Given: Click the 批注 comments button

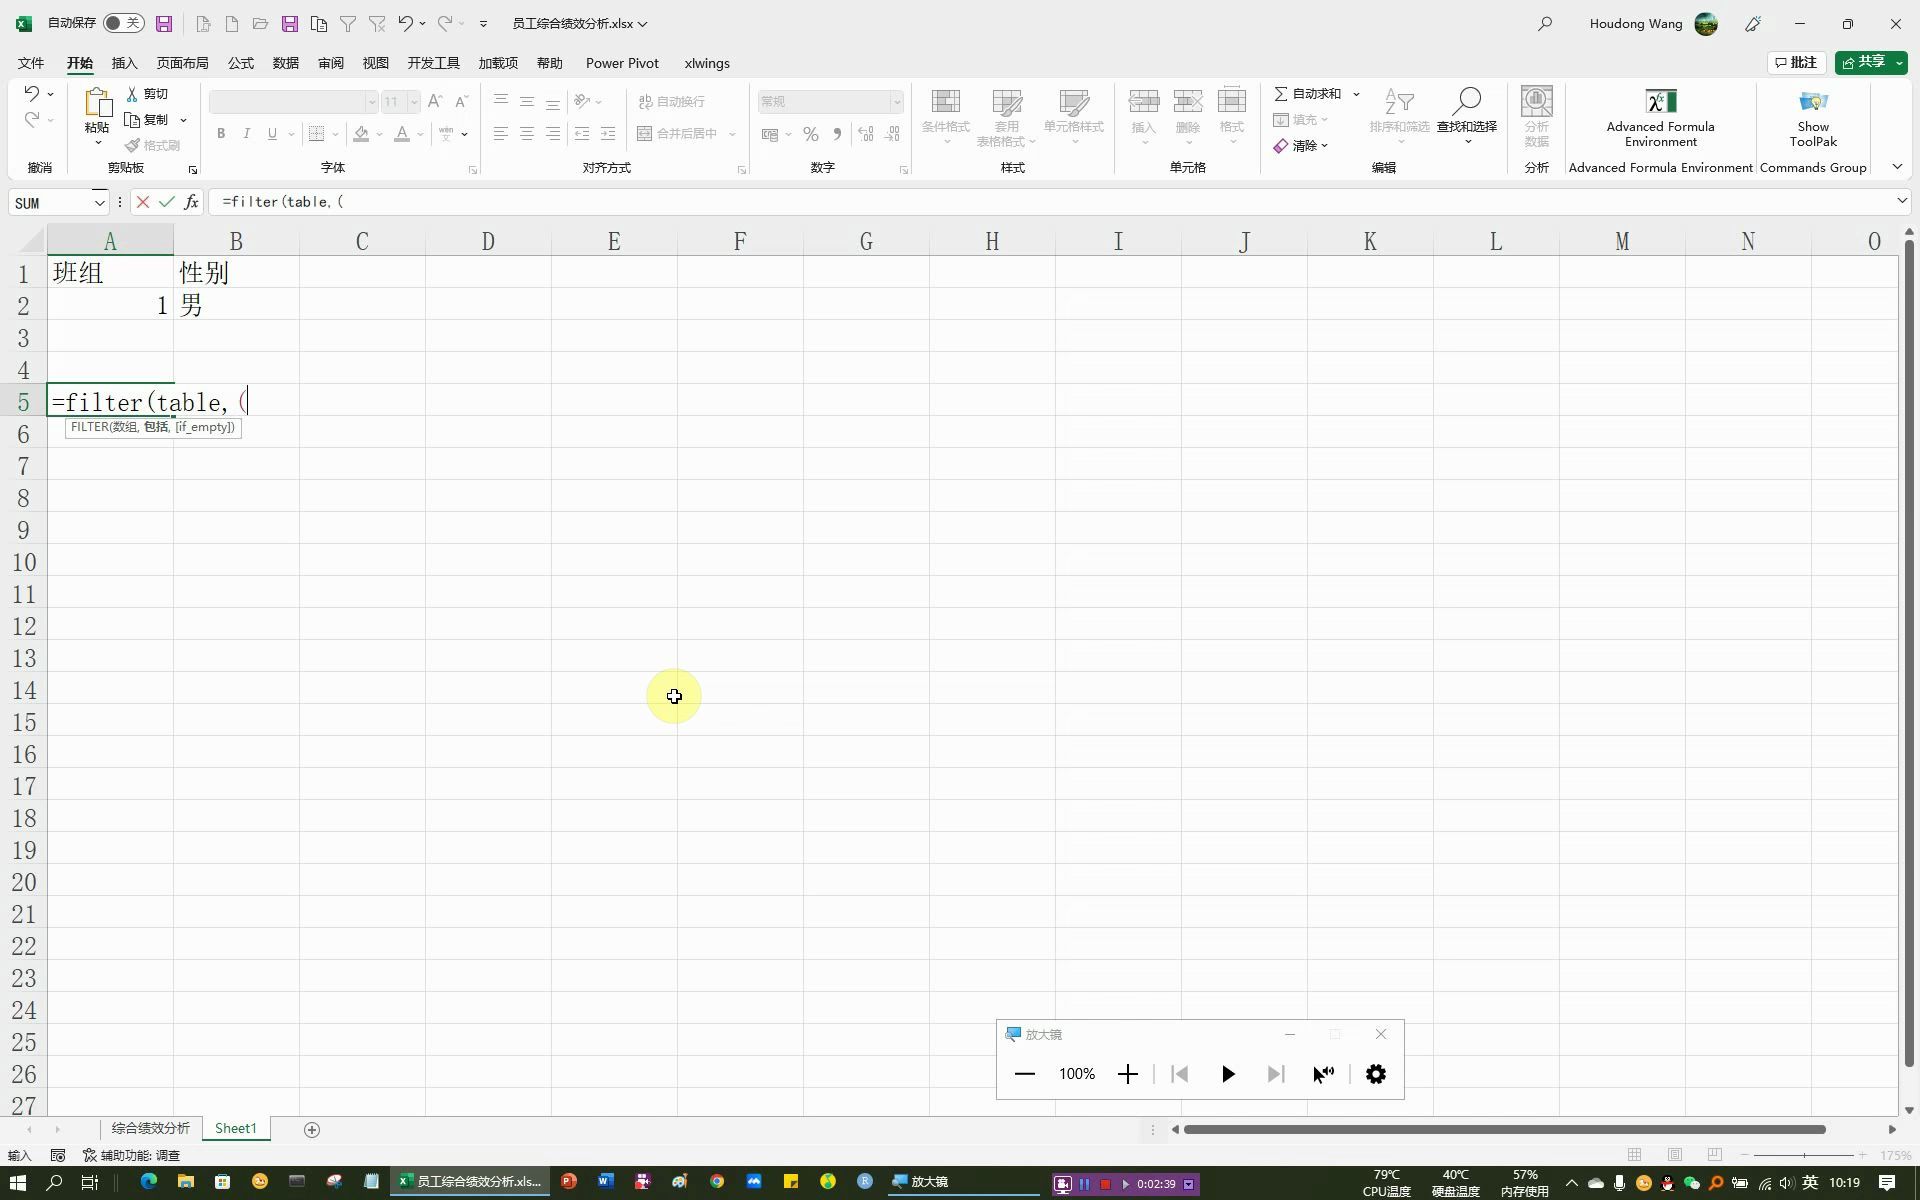Looking at the screenshot, I should click(1795, 62).
